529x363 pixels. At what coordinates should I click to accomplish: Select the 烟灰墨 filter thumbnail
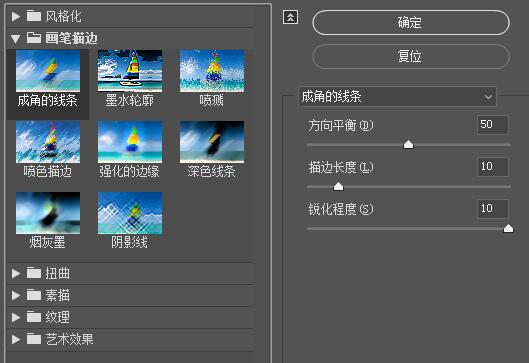48,213
